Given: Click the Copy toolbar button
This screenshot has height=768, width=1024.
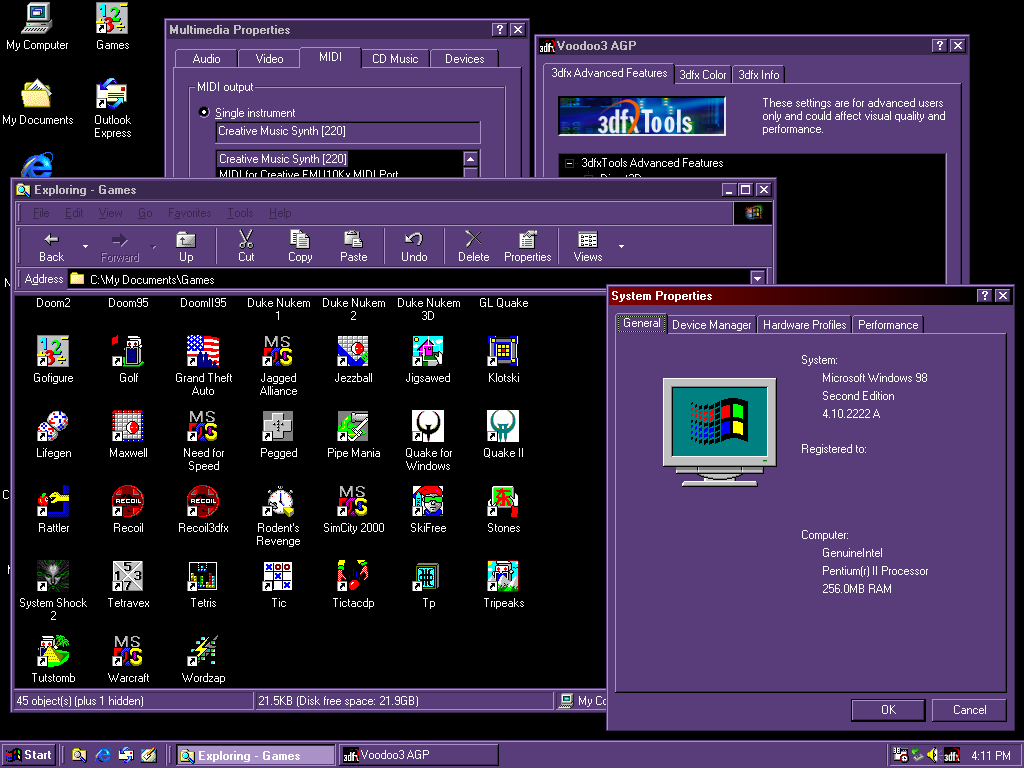Looking at the screenshot, I should [x=300, y=246].
